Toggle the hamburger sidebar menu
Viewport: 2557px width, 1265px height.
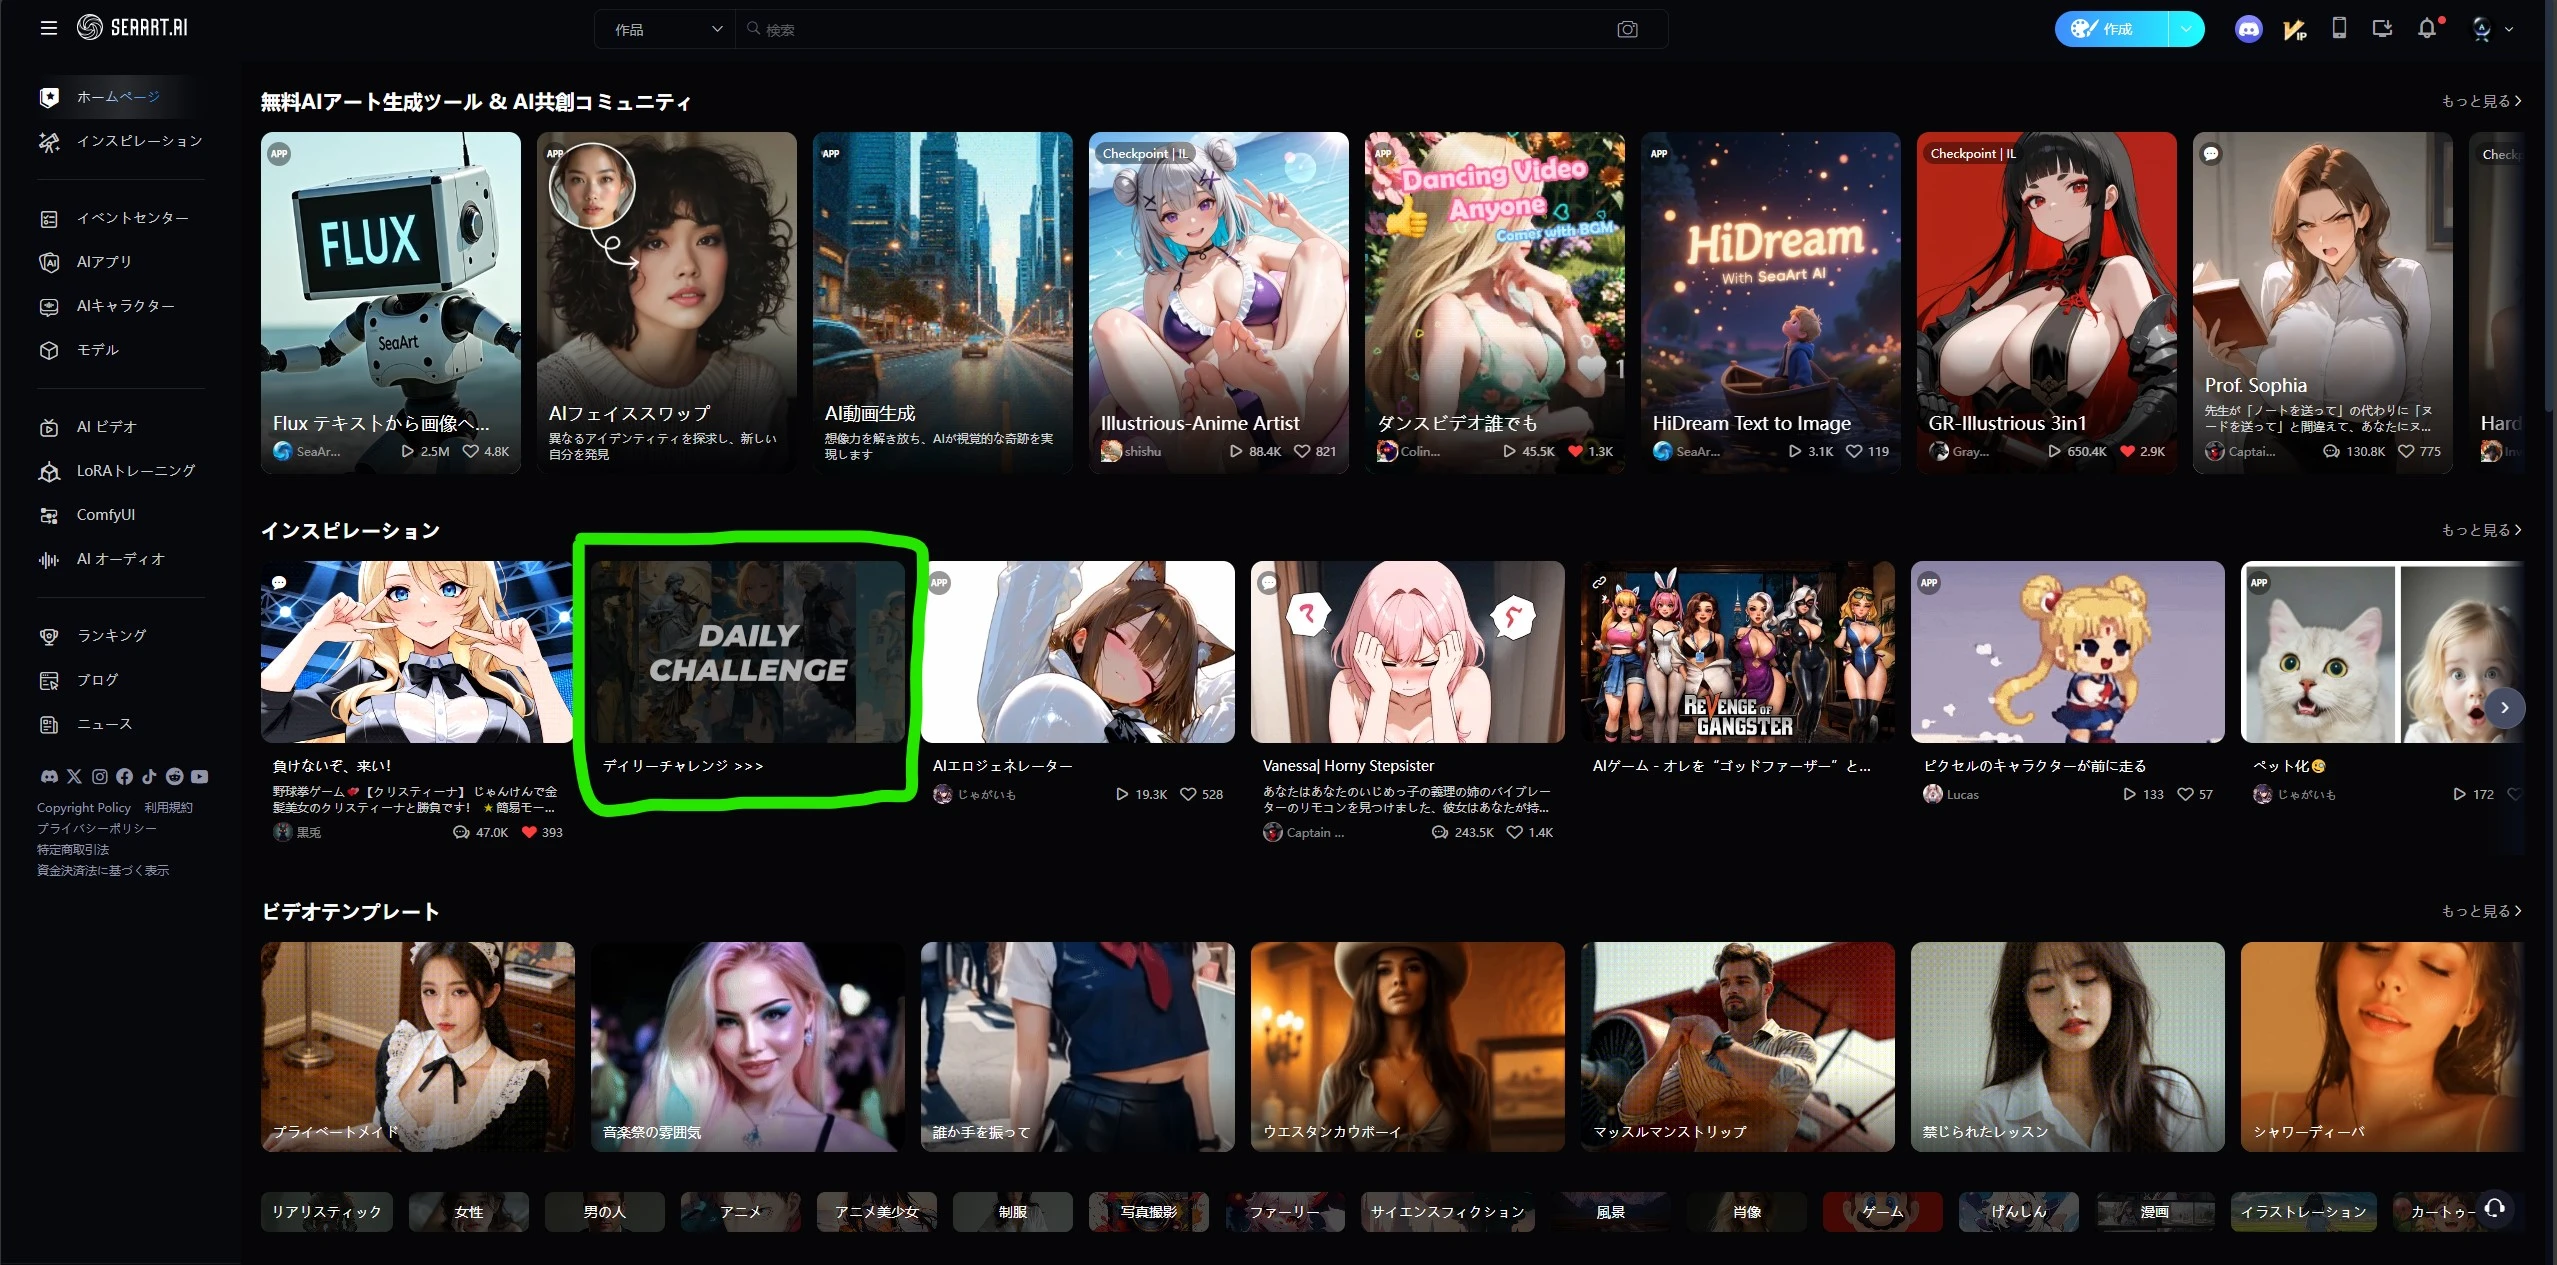point(48,28)
